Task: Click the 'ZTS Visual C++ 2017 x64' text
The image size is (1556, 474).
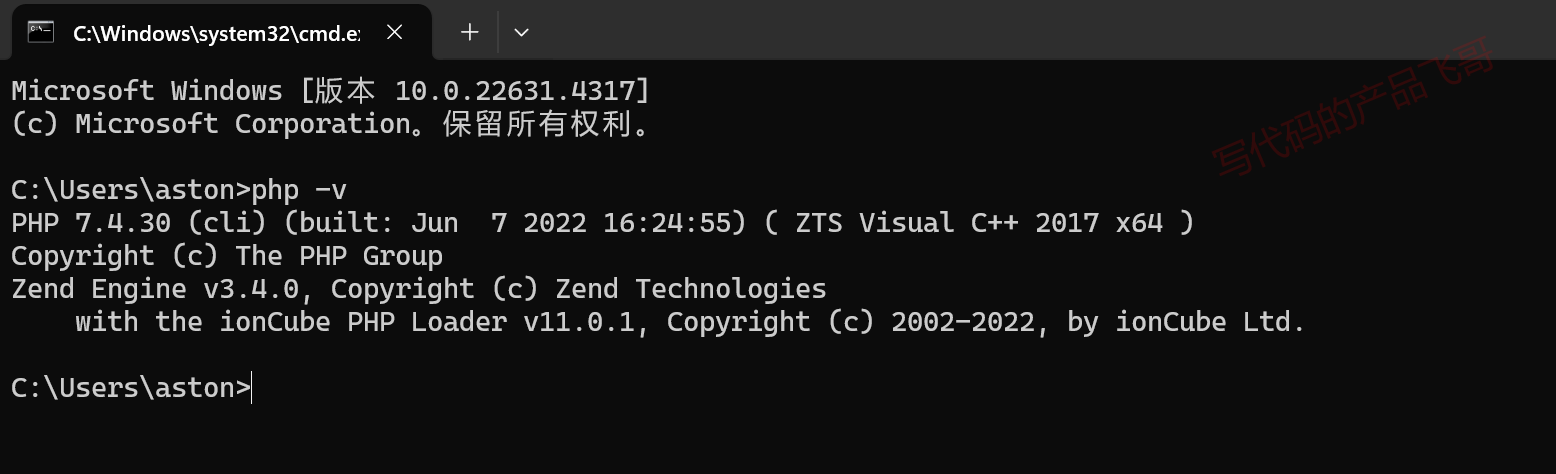Action: tap(980, 222)
